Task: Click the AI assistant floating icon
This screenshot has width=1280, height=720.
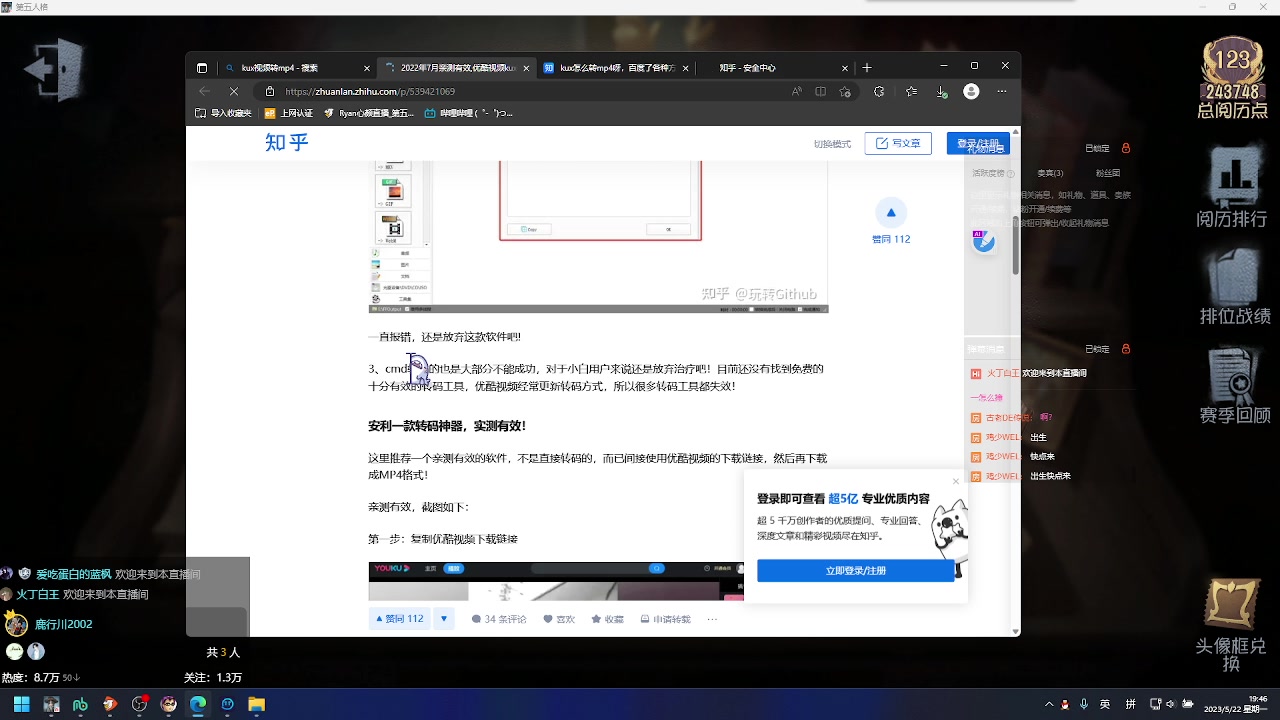Action: tap(984, 241)
